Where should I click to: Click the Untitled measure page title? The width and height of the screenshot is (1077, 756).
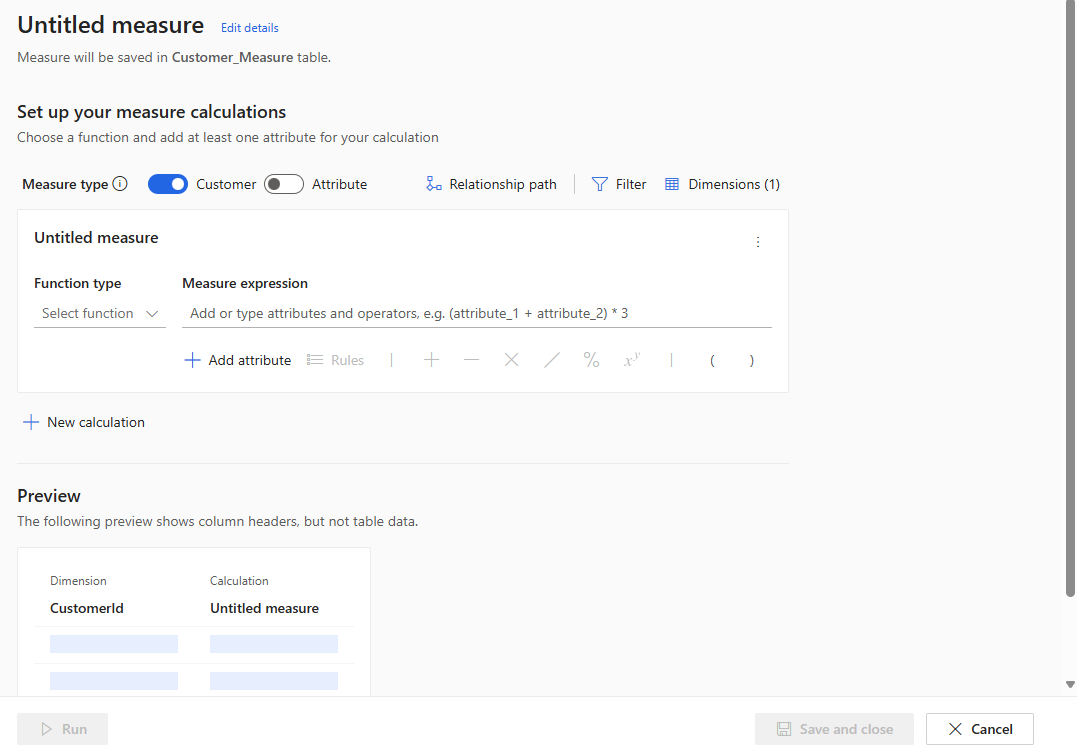(111, 25)
